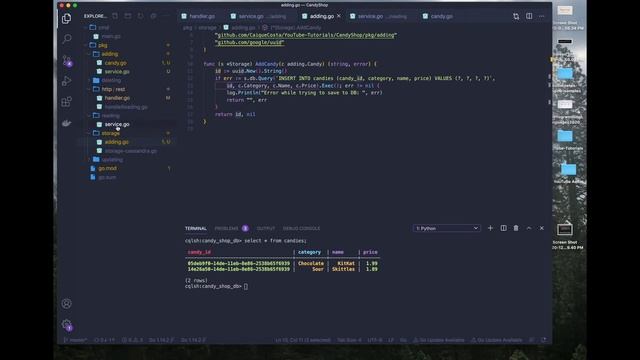Click the Split Editor icon
This screenshot has width=640, height=360.
[x=529, y=16]
